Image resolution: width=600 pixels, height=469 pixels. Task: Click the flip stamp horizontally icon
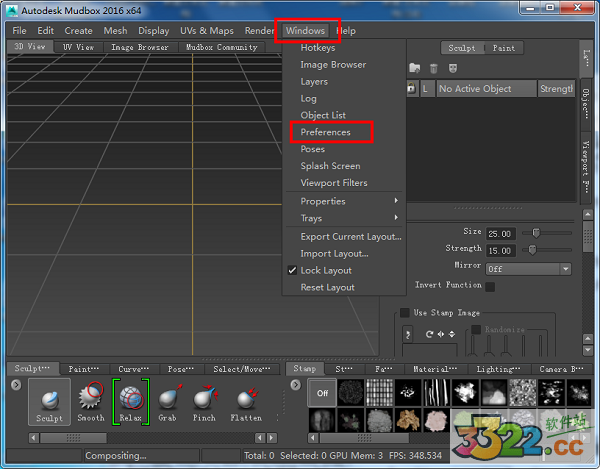click(441, 334)
